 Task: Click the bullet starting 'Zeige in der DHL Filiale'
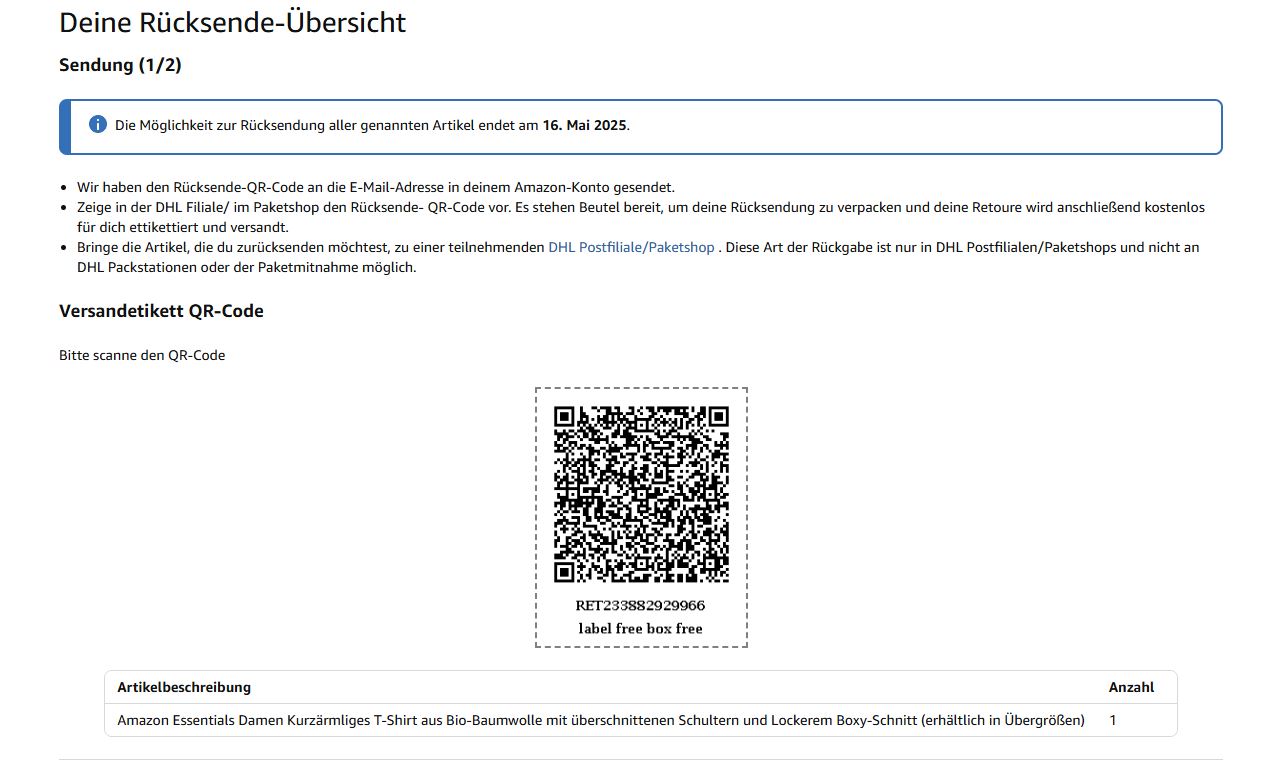(641, 217)
